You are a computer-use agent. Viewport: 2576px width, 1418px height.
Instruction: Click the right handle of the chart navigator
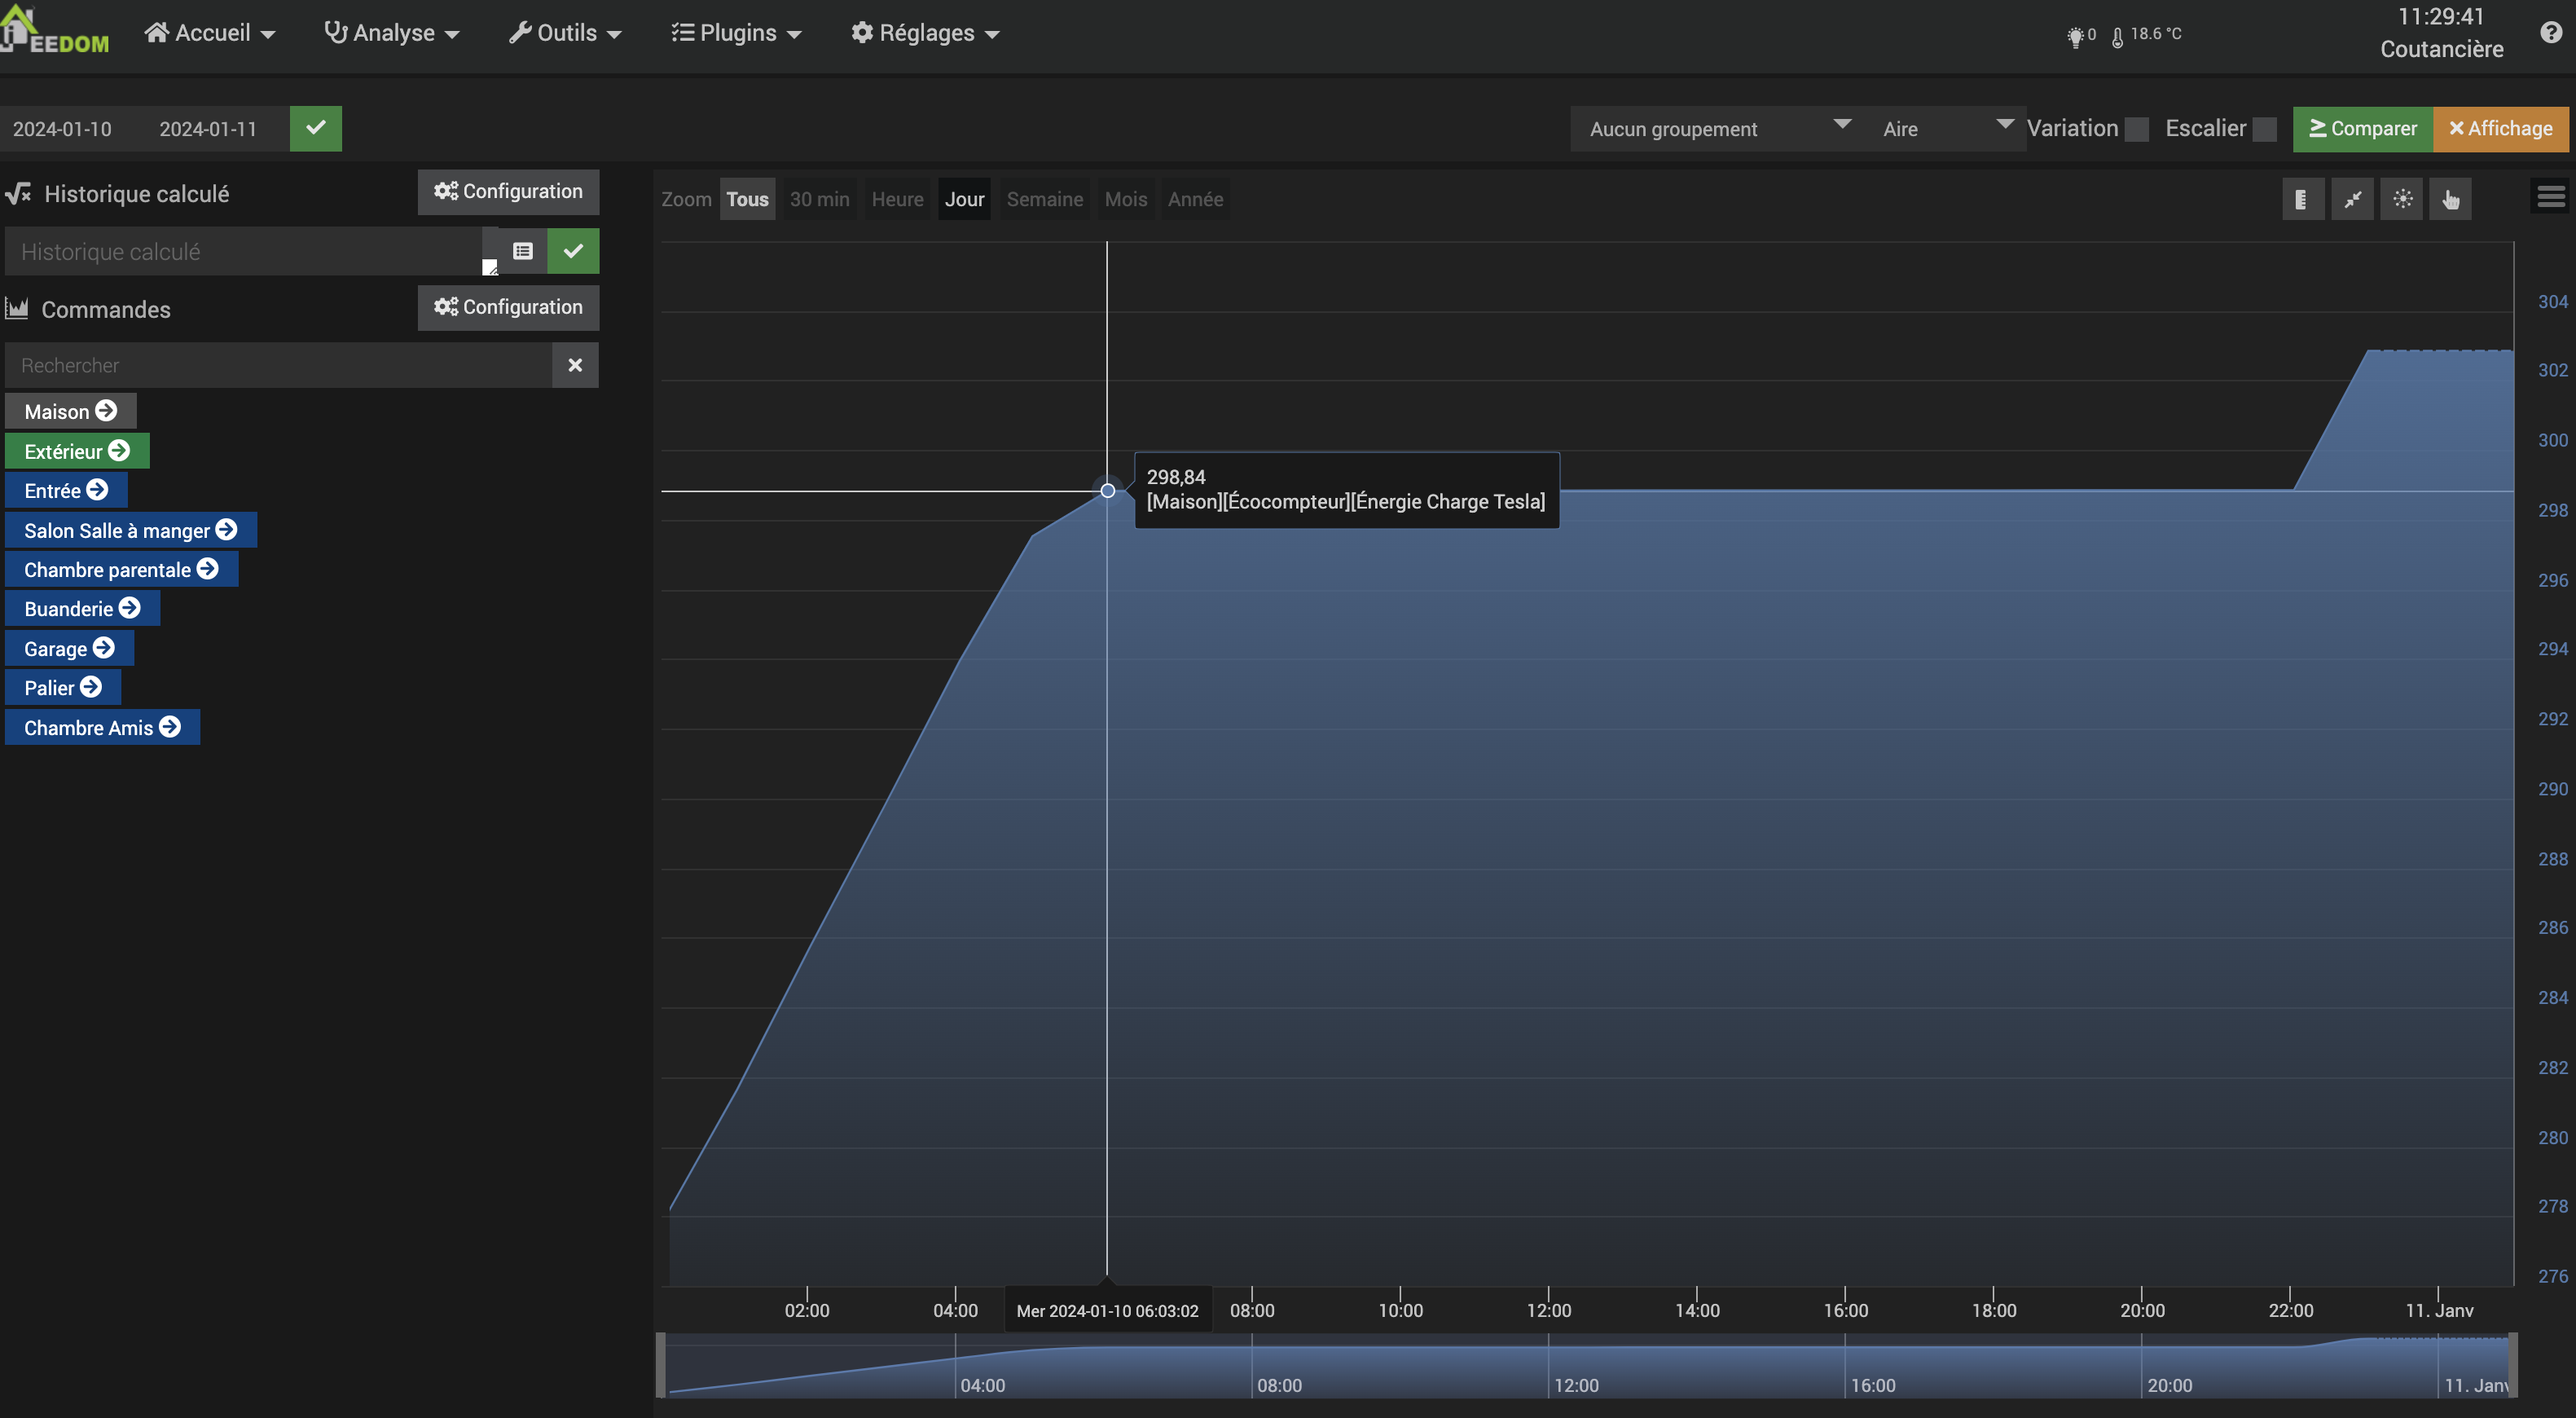point(2512,1364)
